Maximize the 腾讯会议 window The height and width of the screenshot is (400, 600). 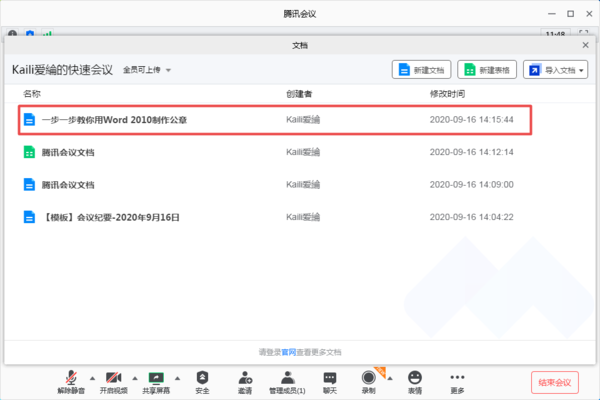pyautogui.click(x=571, y=14)
